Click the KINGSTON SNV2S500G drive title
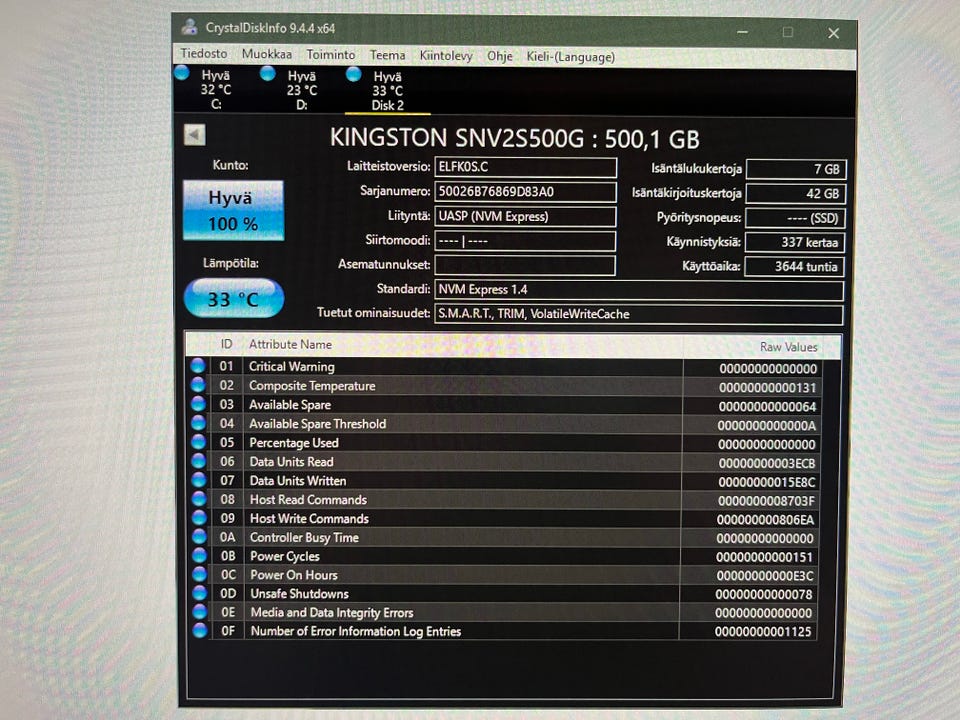960x720 pixels. (514, 138)
